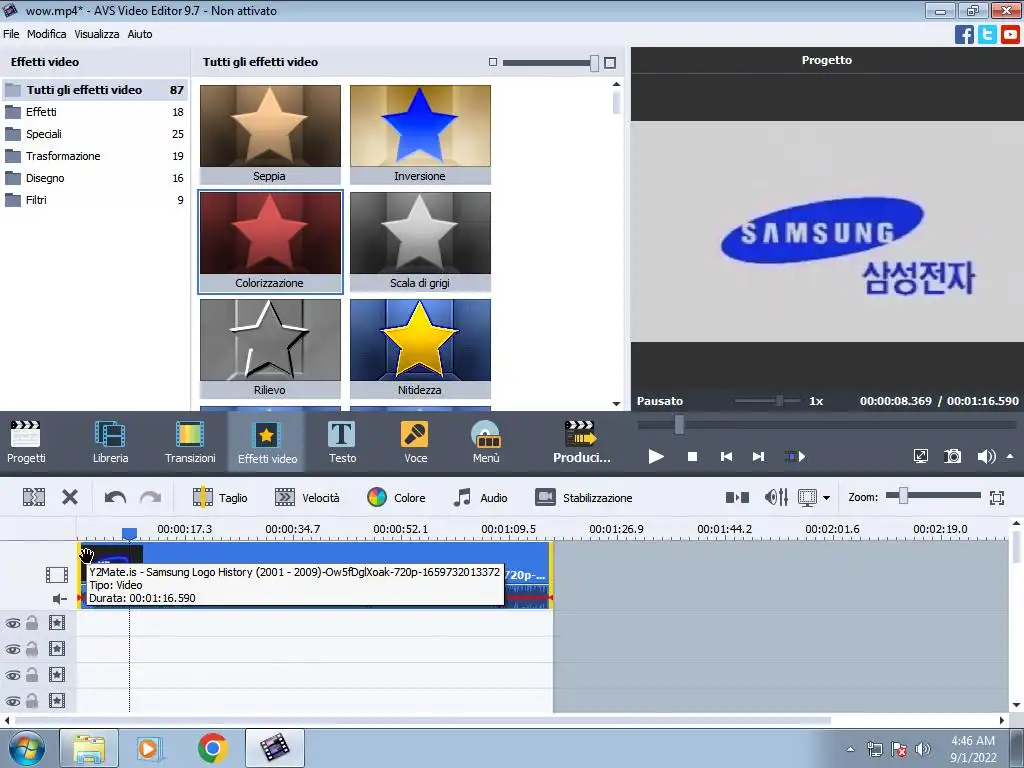Click the volume speaker icon in preview
This screenshot has height=768, width=1024.
point(986,456)
